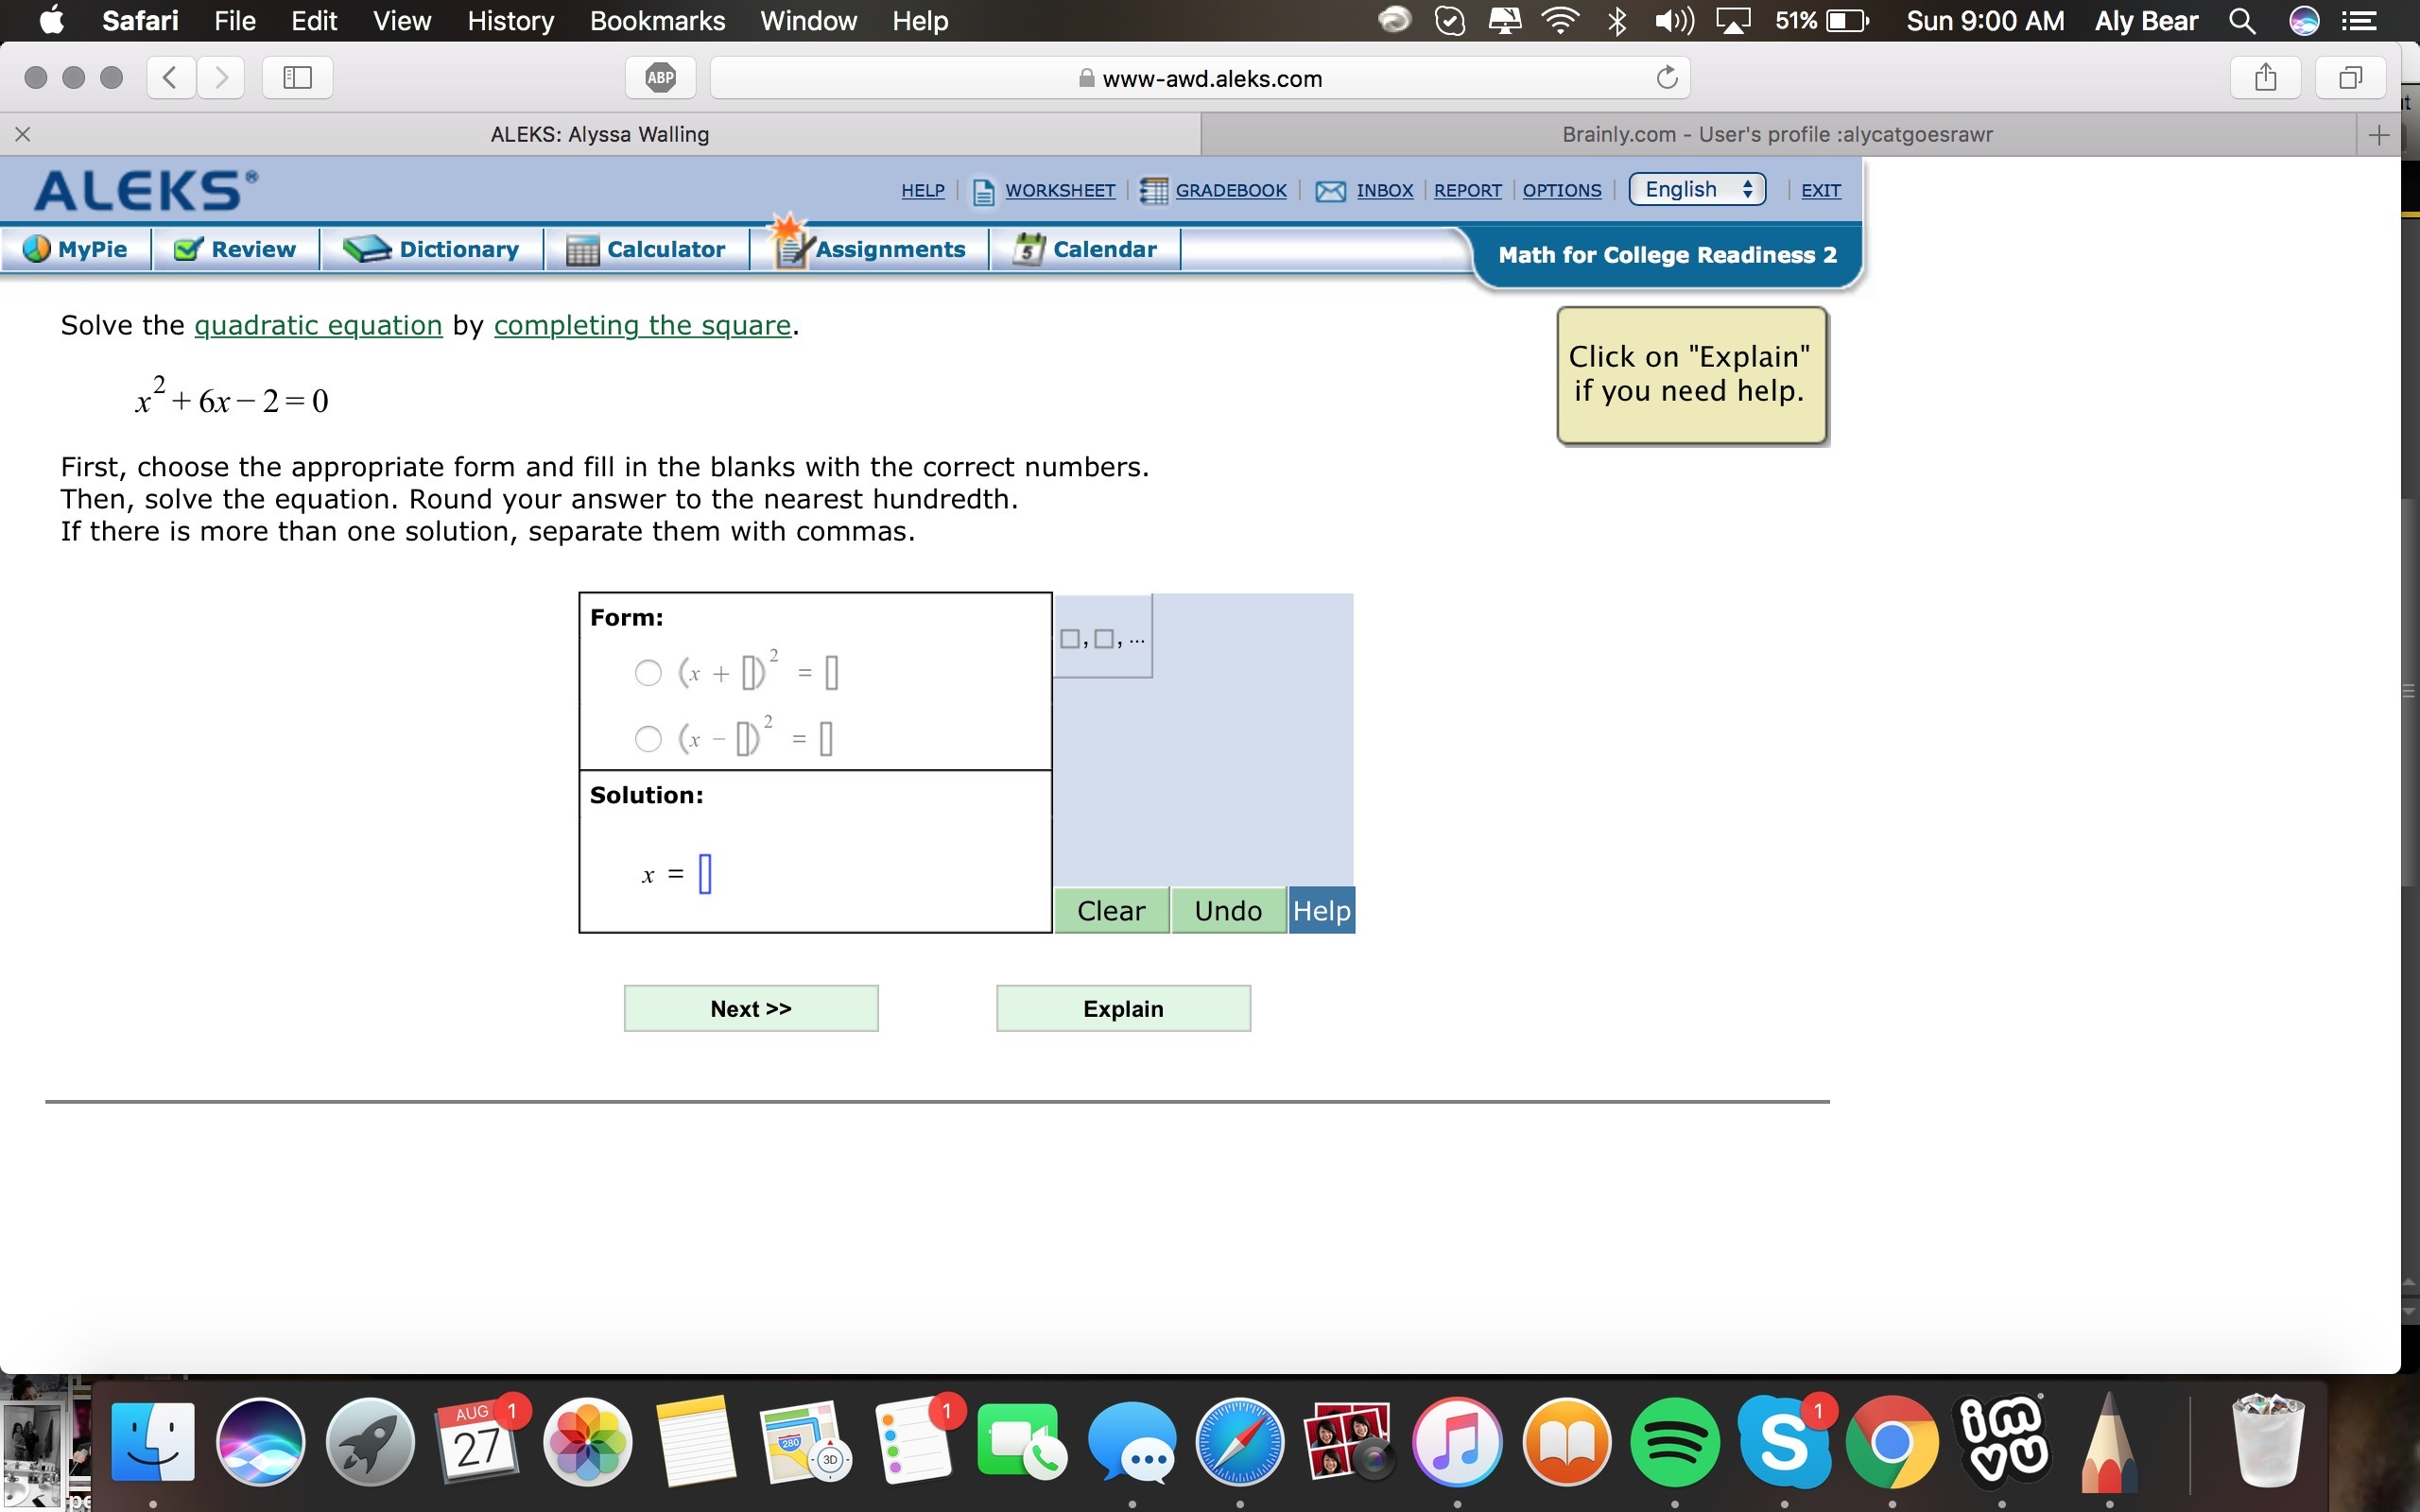Click the Next >> button
This screenshot has width=2420, height=1512.
[x=751, y=1008]
